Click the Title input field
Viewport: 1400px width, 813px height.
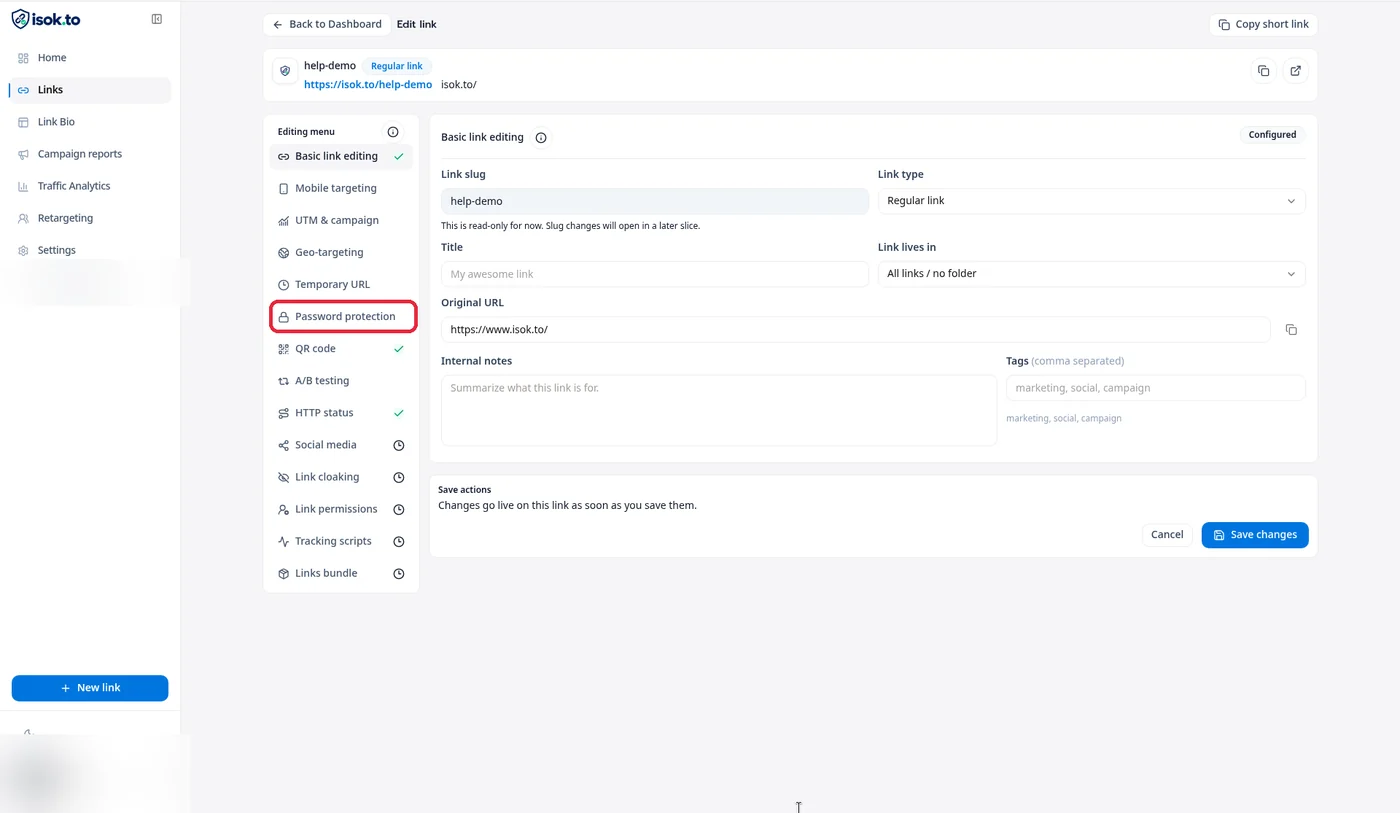[654, 274]
